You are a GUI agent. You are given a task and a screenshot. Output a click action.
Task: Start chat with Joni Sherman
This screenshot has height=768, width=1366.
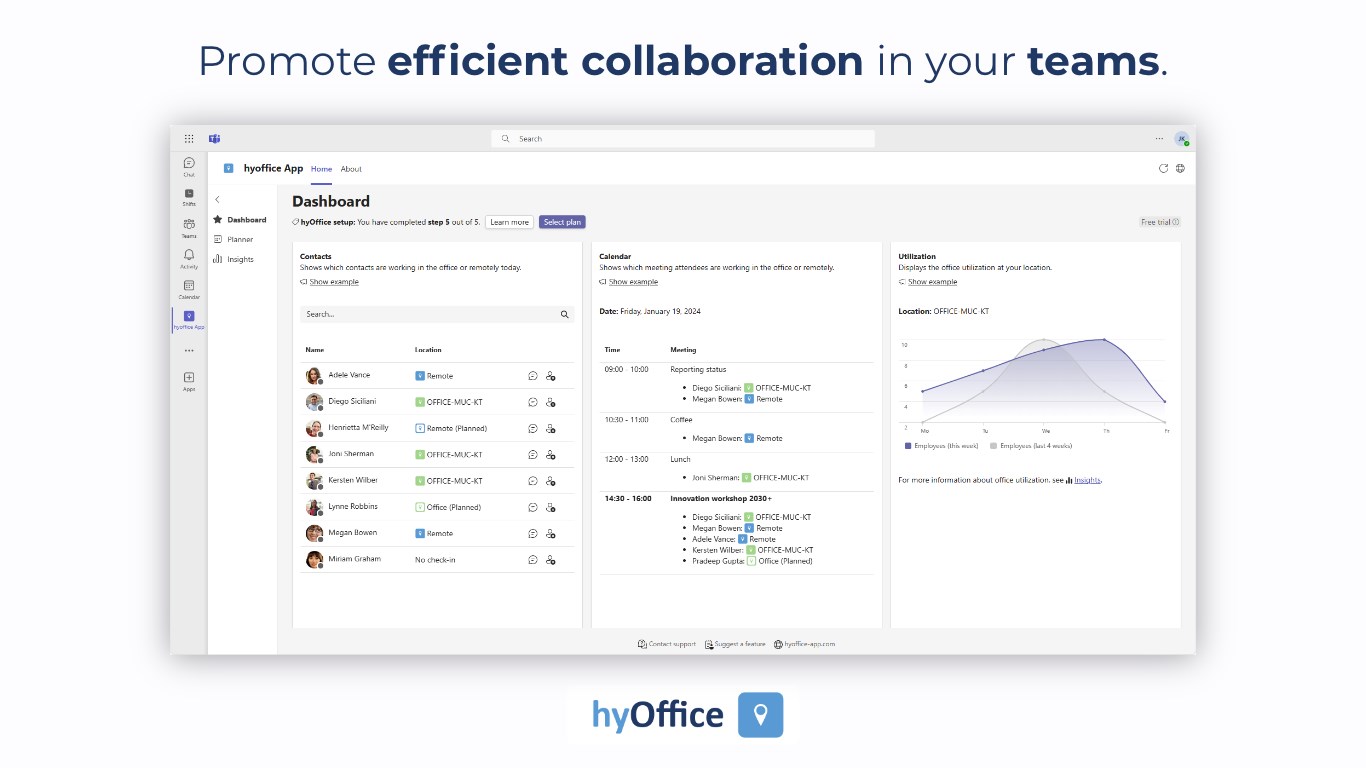click(x=533, y=454)
